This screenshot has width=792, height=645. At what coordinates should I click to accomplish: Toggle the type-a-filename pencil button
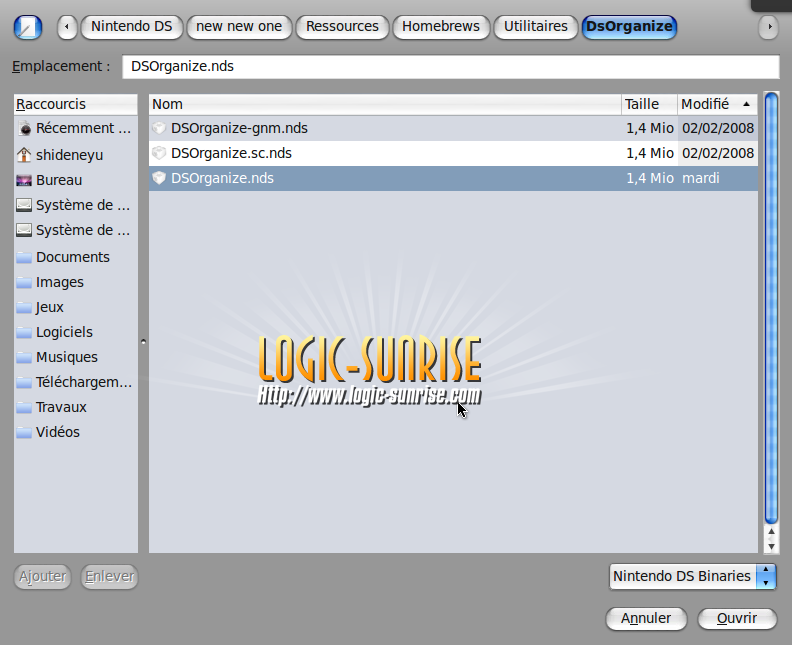point(28,27)
